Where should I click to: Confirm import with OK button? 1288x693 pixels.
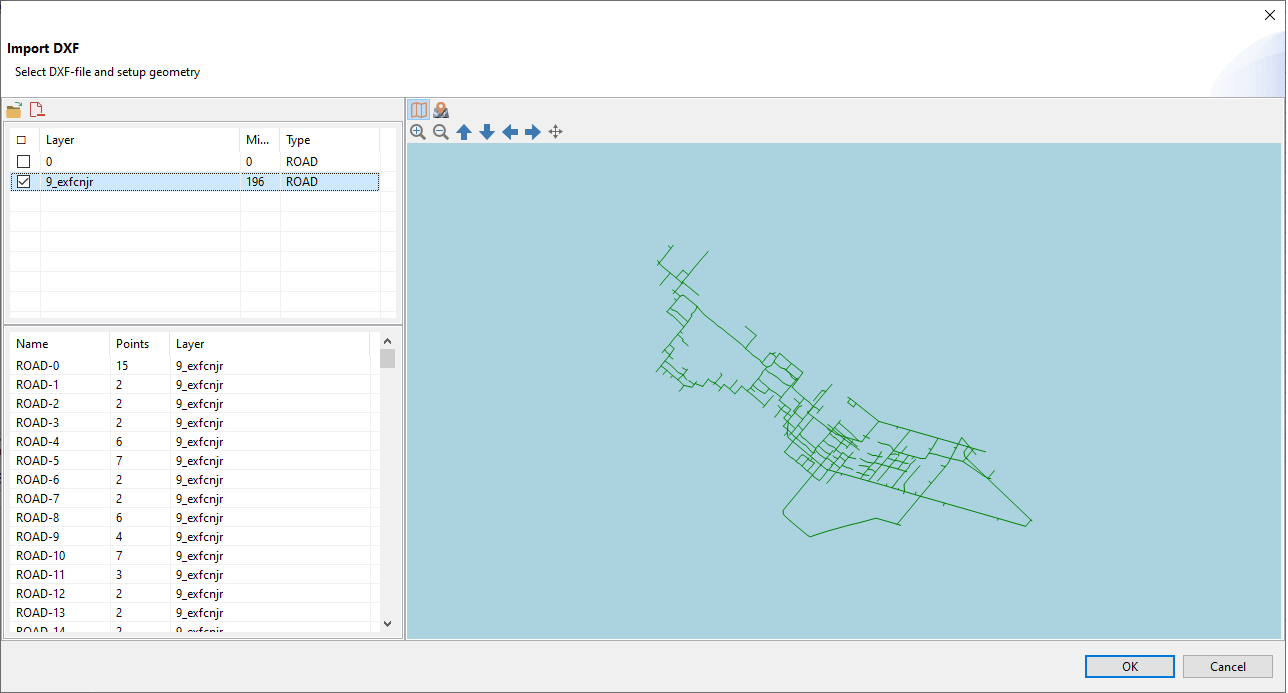pos(1130,667)
